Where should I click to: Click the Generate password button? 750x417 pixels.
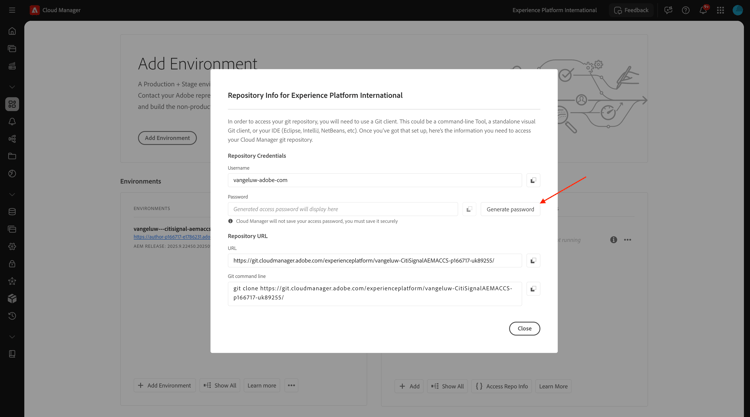pos(510,209)
